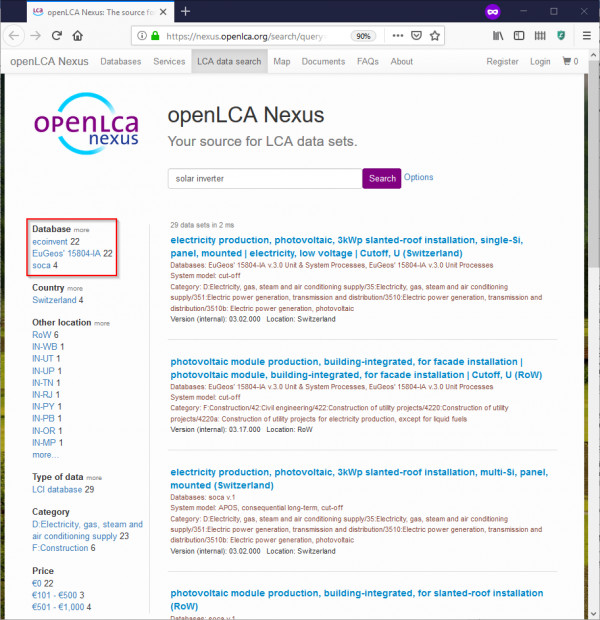This screenshot has width=600, height=620.
Task: Click the openLCA Nexus brand link
Action: click(x=49, y=61)
